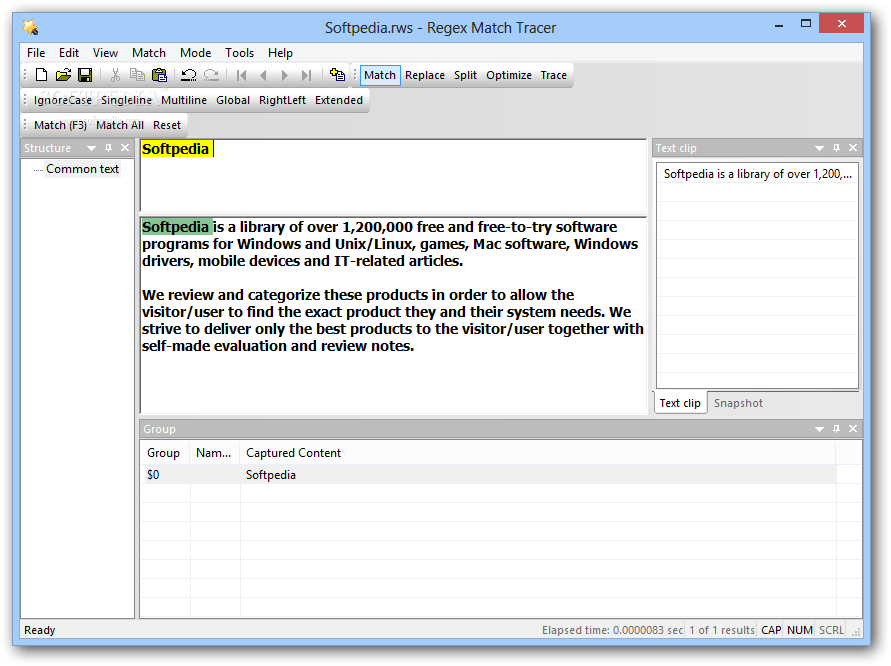Image resolution: width=891 pixels, height=666 pixels.
Task: Pin the Group panel
Action: click(x=836, y=428)
